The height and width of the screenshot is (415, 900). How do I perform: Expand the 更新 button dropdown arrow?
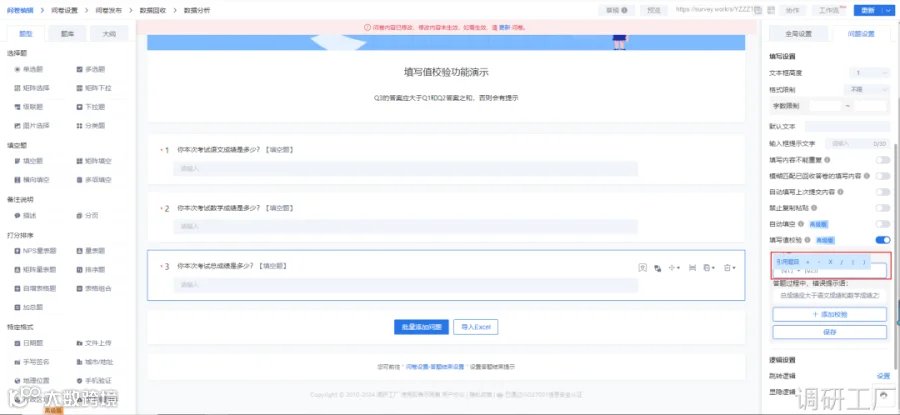tap(888, 10)
